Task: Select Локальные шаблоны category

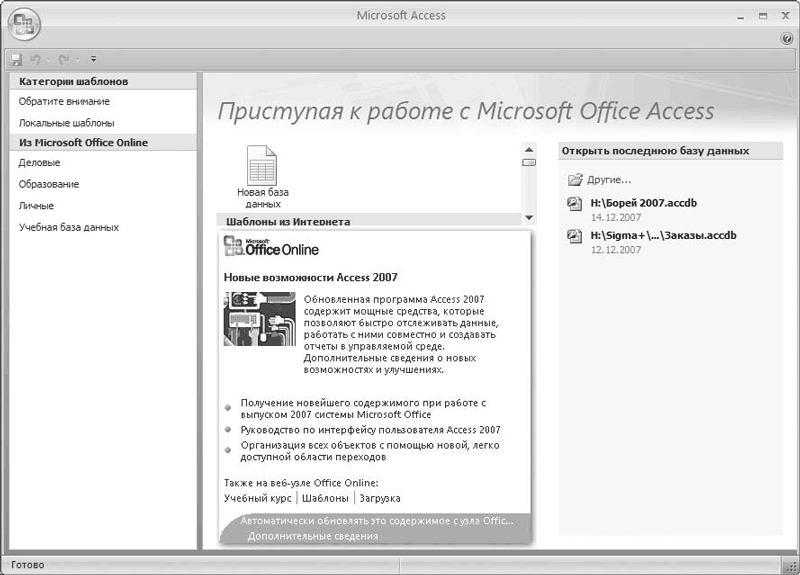Action: coord(65,122)
